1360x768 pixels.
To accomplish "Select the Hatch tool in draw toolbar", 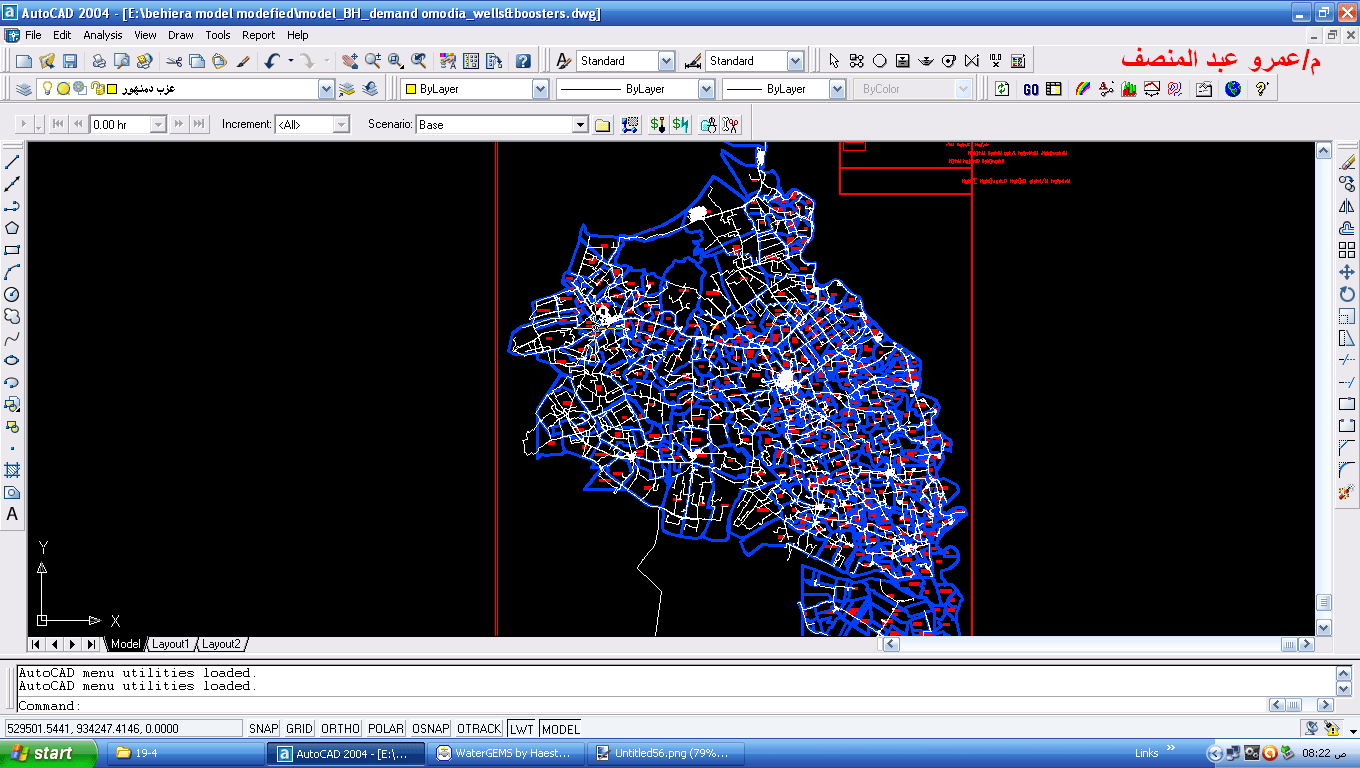I will [x=12, y=470].
